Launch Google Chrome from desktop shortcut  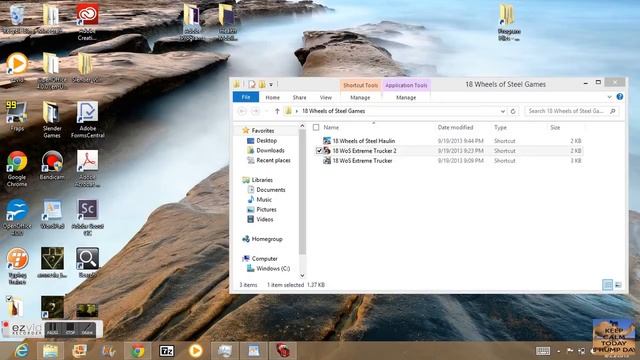click(x=17, y=169)
